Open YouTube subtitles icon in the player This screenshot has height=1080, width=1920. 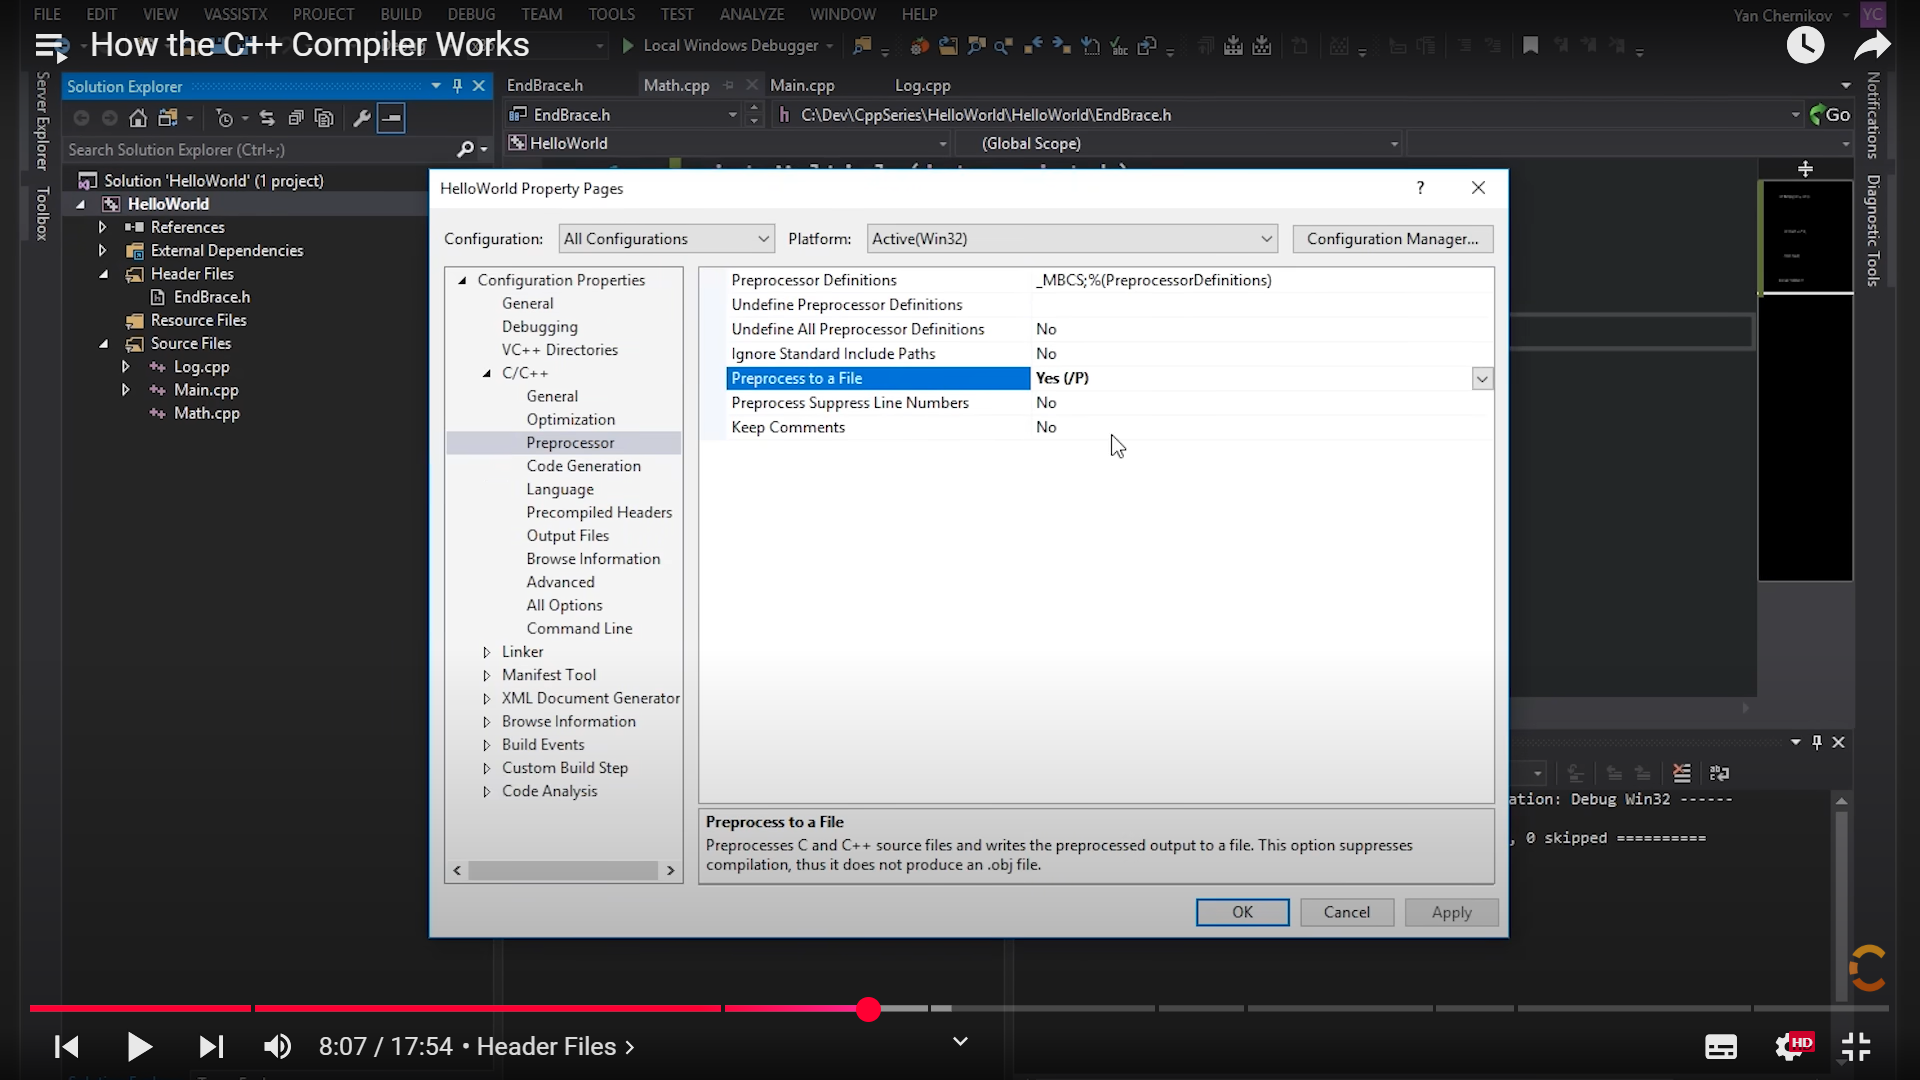(1721, 1047)
